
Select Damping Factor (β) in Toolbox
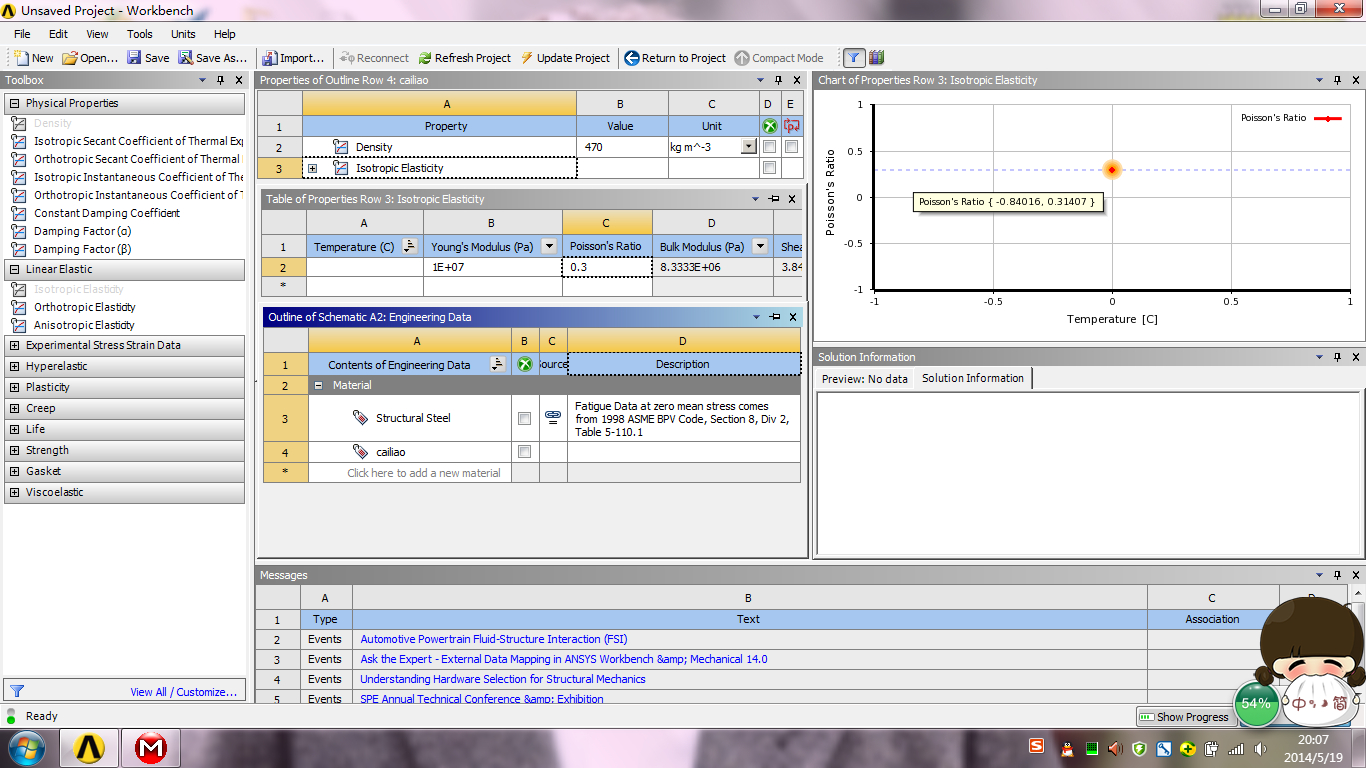[x=82, y=249]
